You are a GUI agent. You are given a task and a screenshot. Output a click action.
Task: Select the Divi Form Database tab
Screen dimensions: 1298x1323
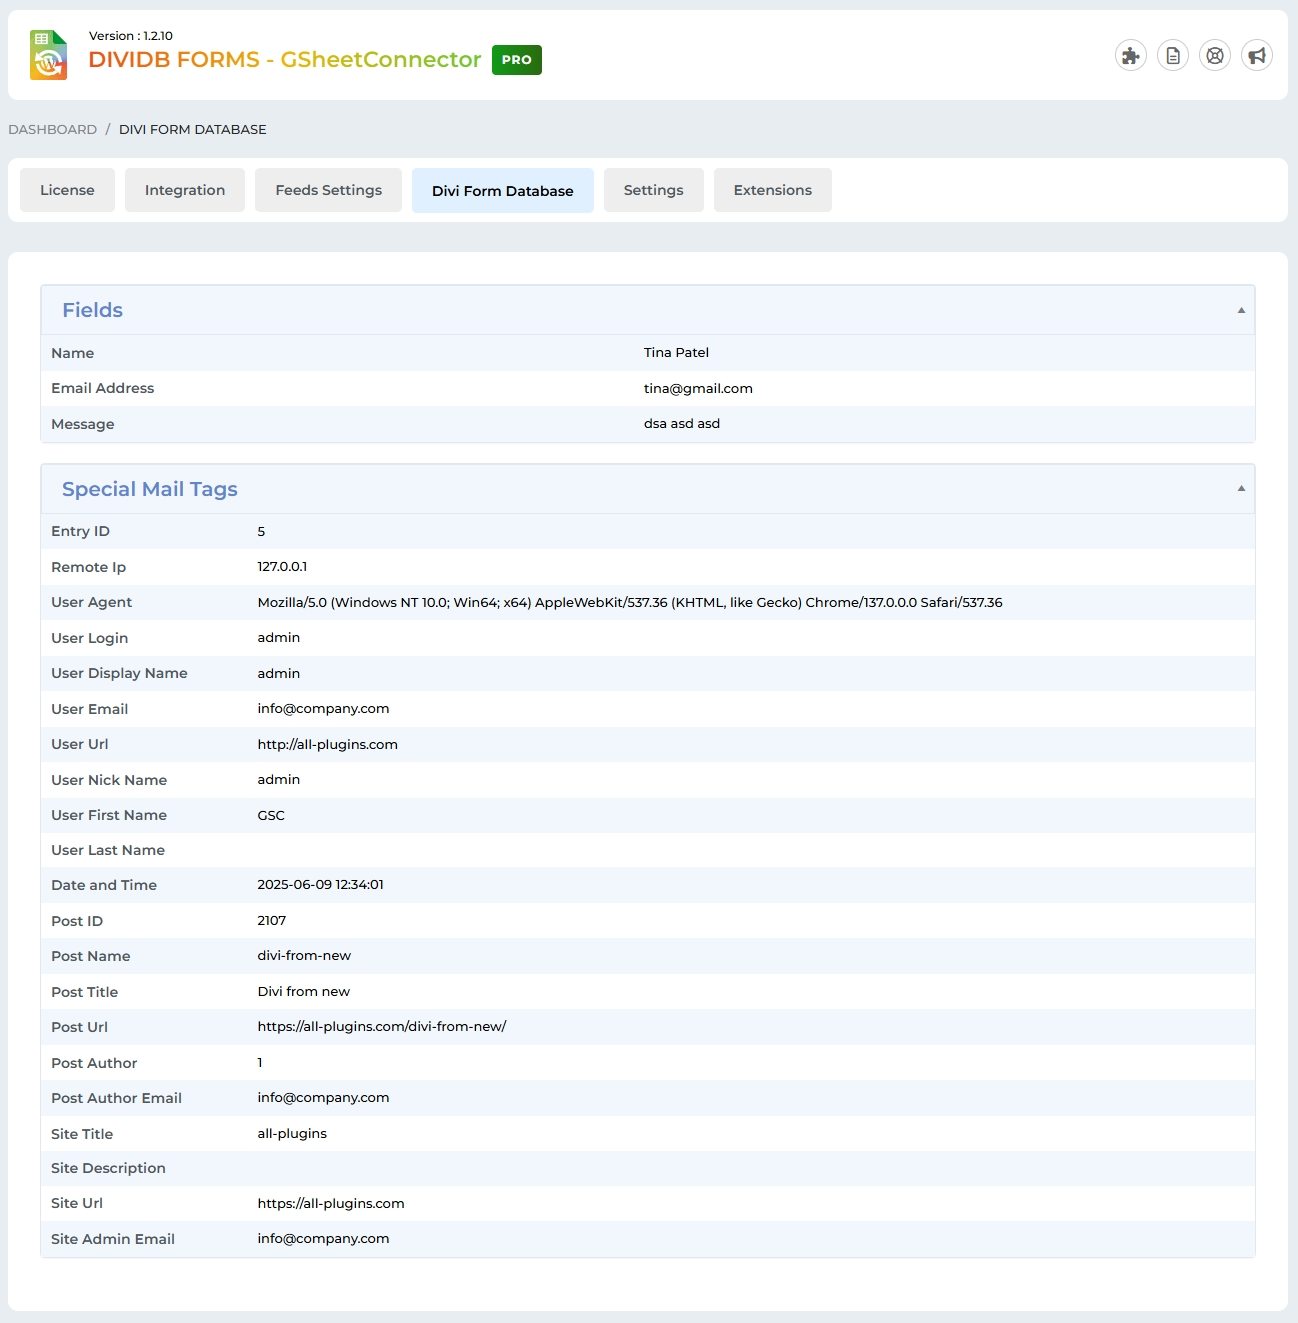point(502,191)
